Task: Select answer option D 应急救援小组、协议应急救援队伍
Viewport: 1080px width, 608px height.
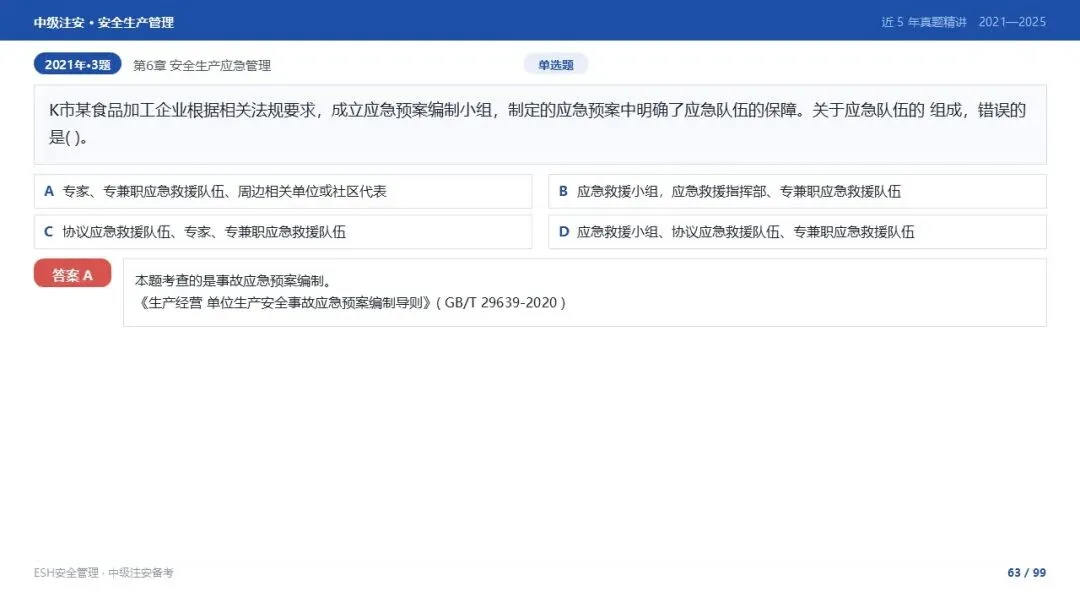Action: pyautogui.click(x=797, y=232)
